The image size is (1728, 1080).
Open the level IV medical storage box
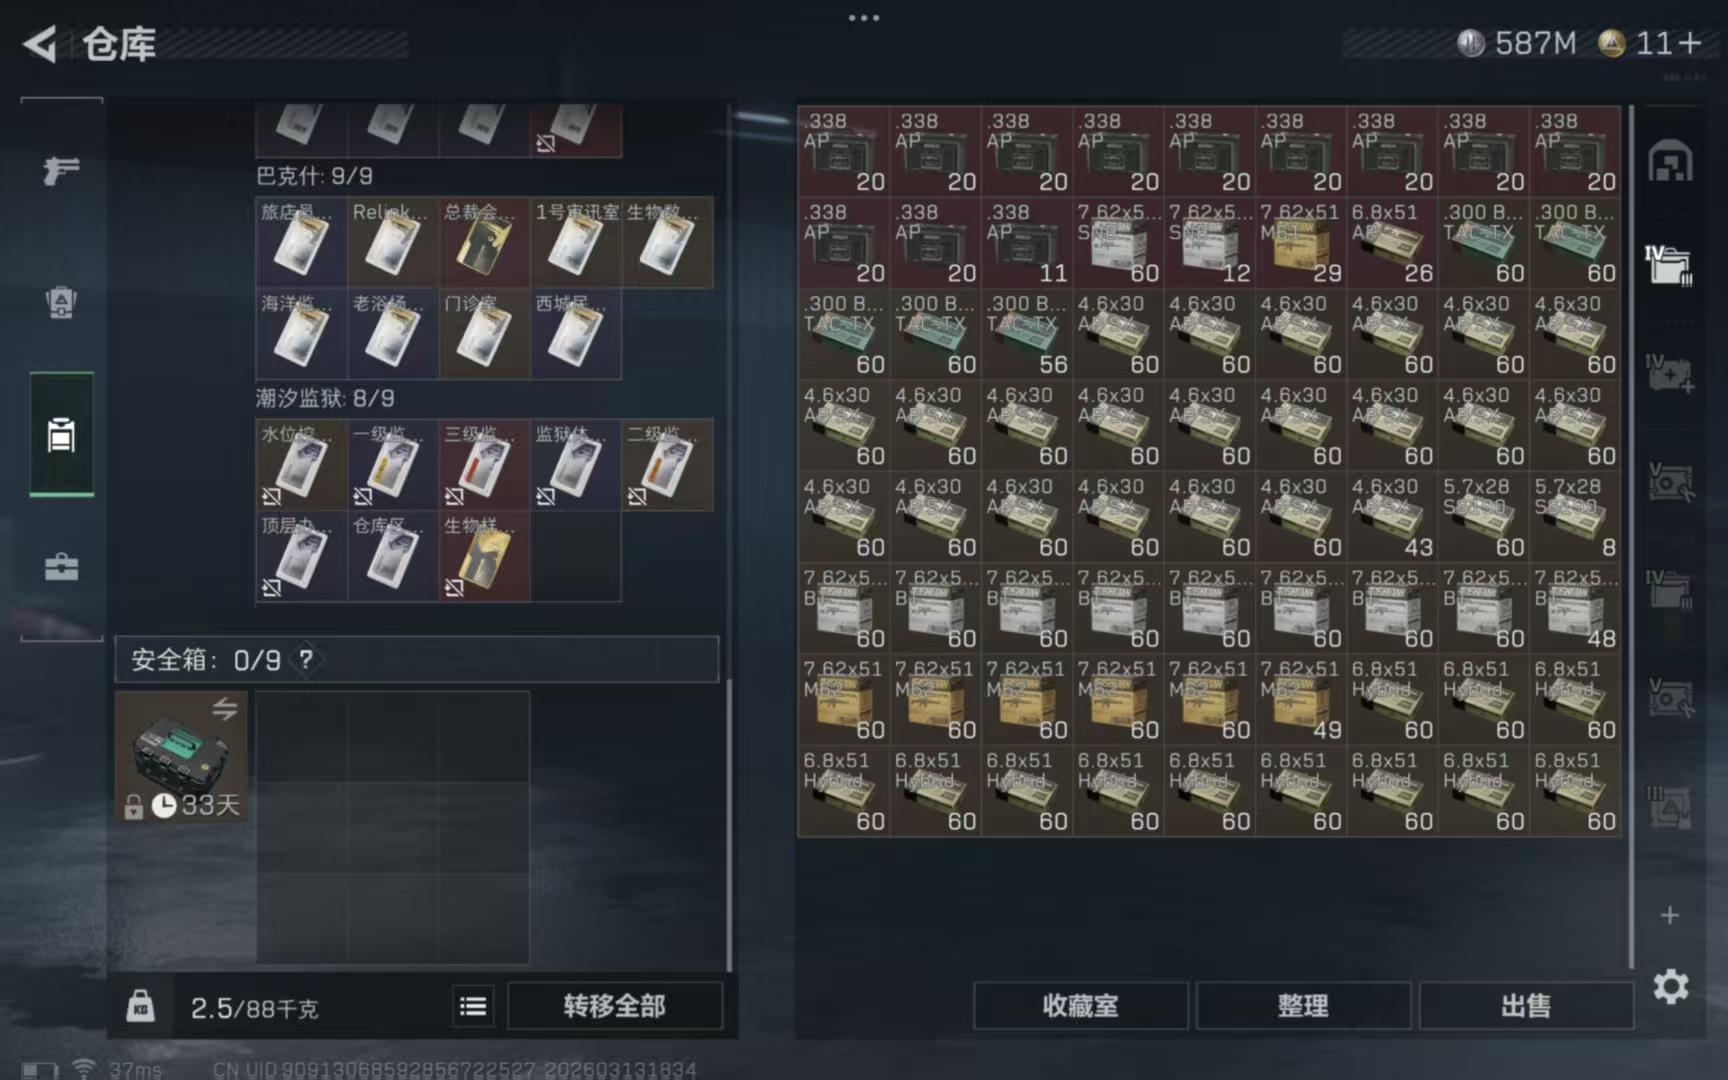(1669, 373)
